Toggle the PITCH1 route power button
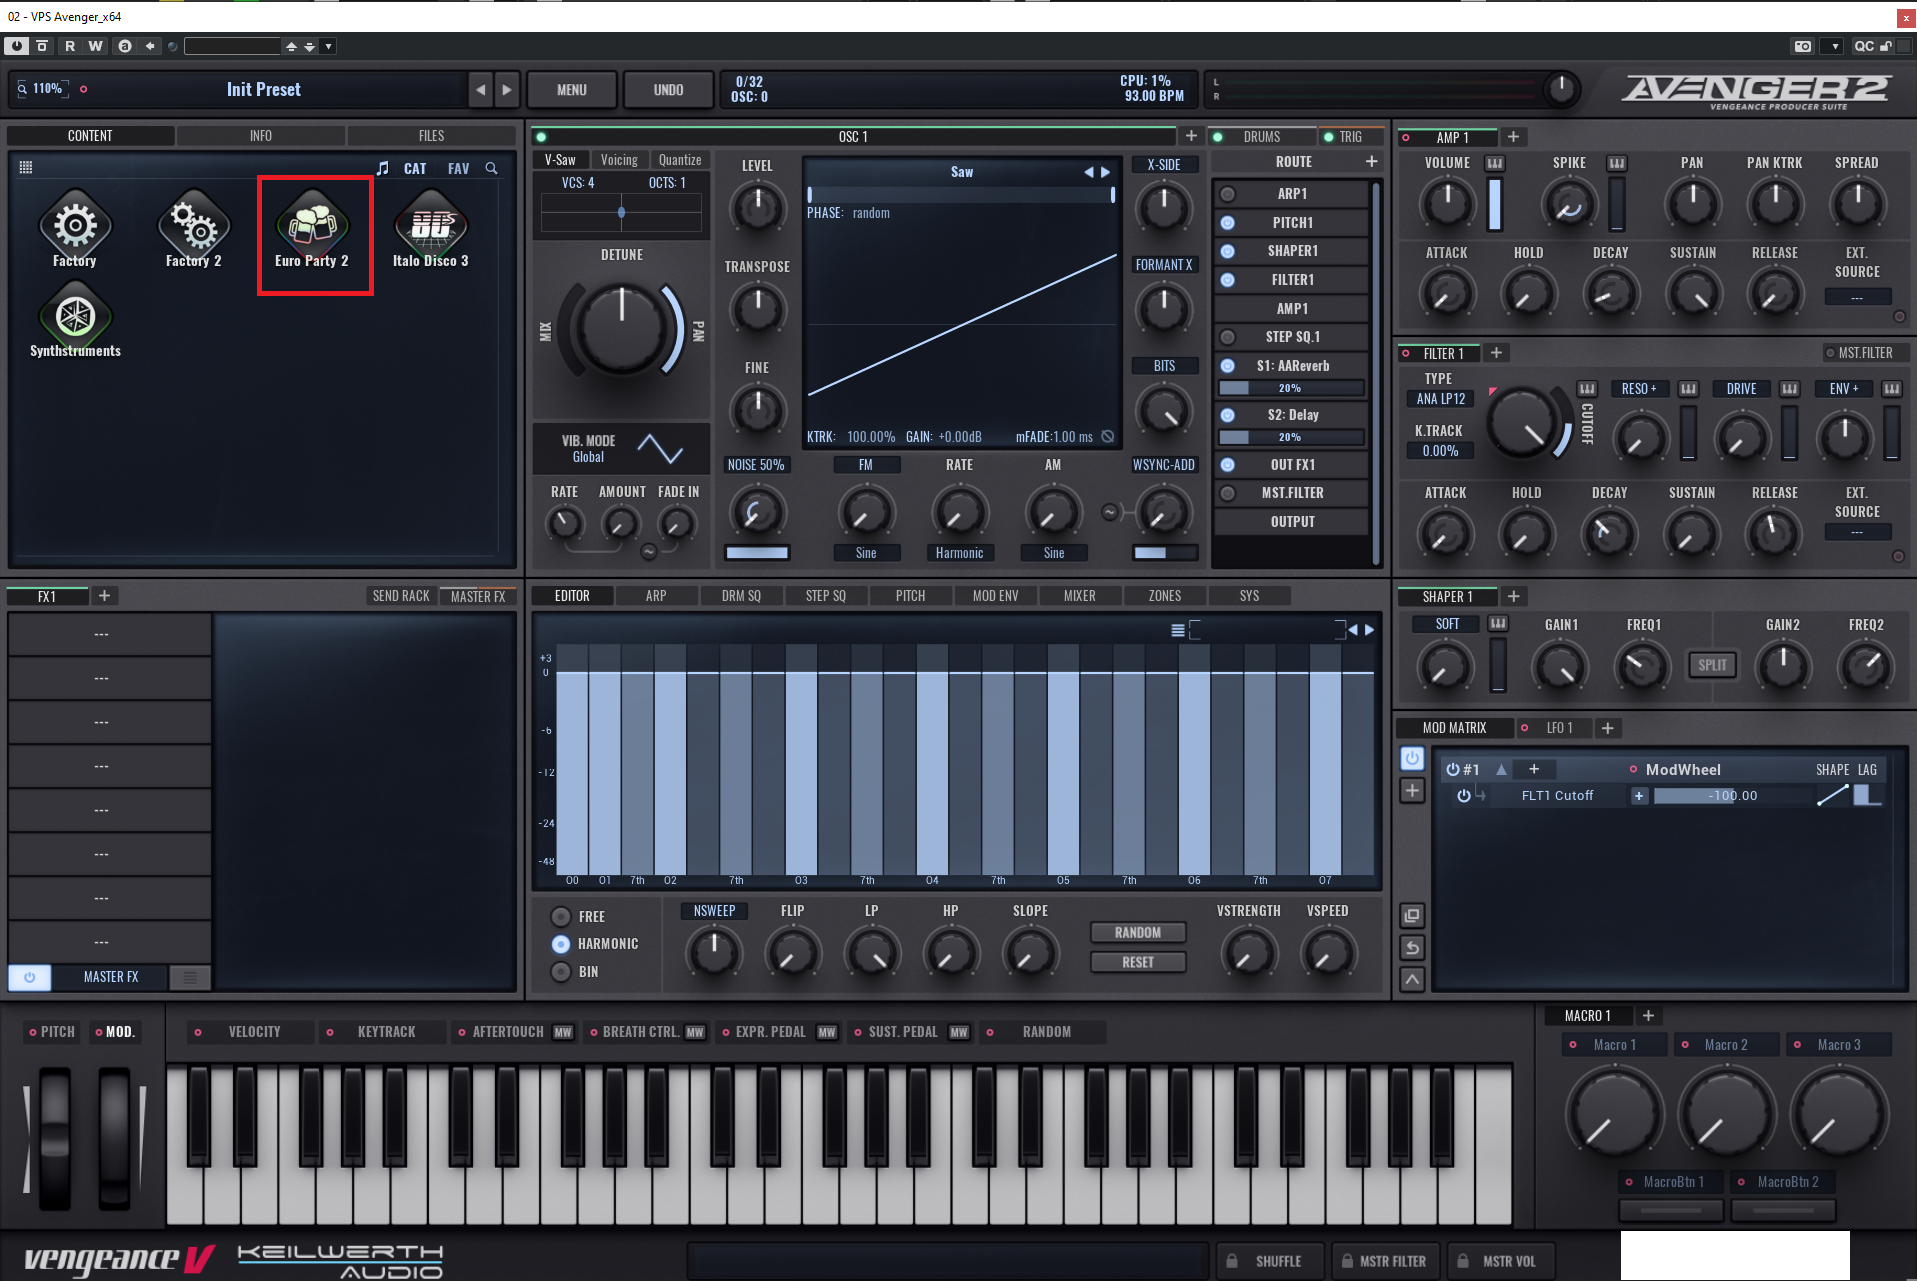 click(1228, 223)
